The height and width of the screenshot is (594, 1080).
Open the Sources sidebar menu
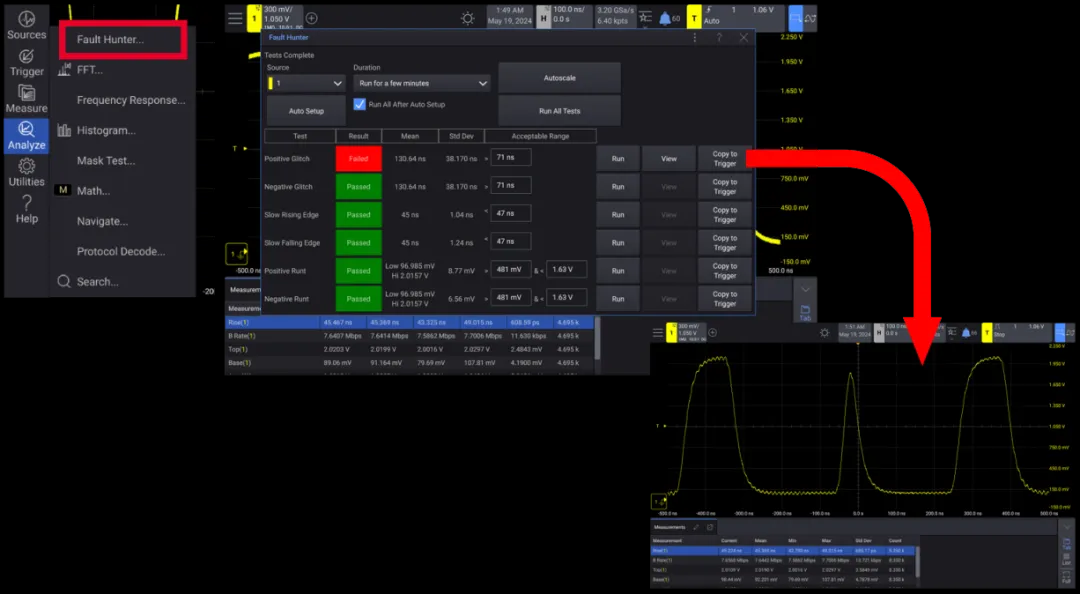click(27, 24)
